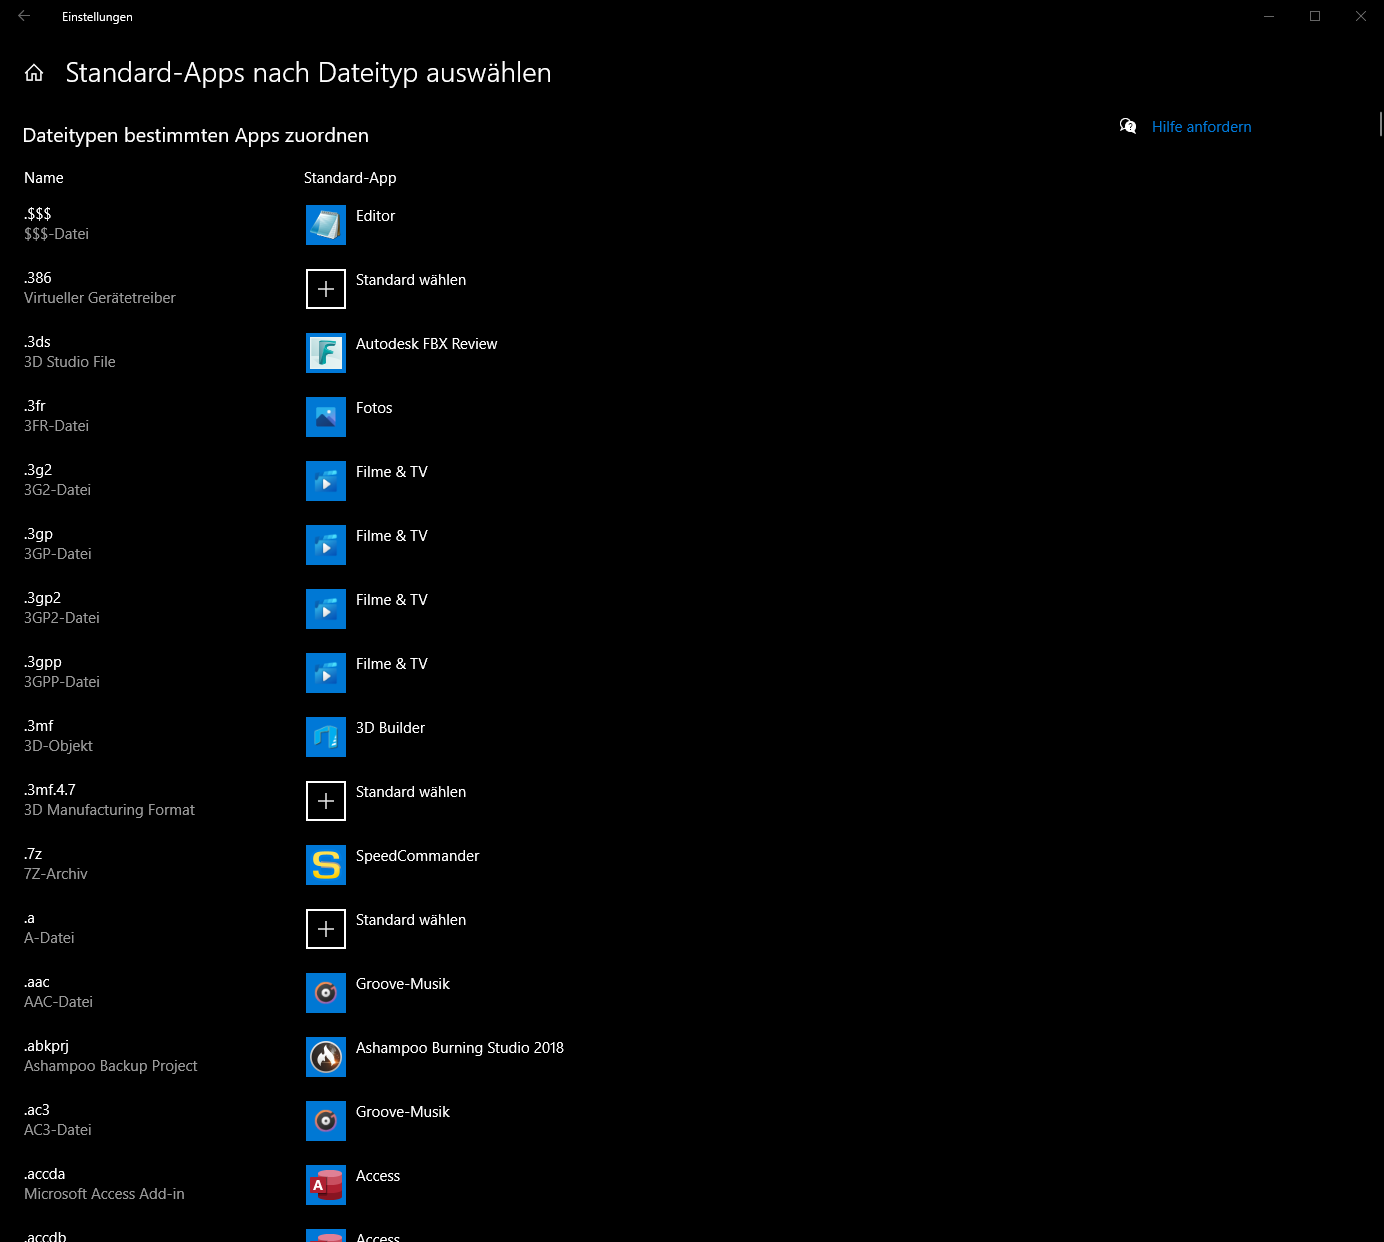
Task: Click the Hilfe anfordern link
Action: (x=1201, y=126)
